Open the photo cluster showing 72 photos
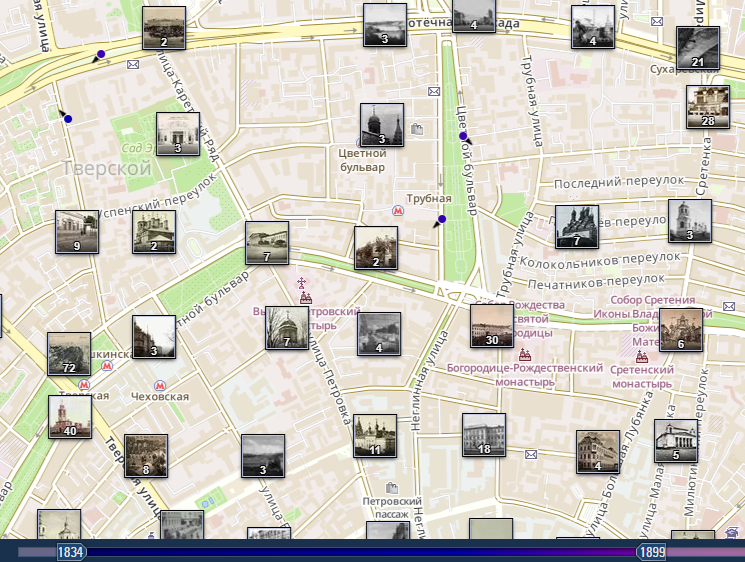 pyautogui.click(x=69, y=354)
